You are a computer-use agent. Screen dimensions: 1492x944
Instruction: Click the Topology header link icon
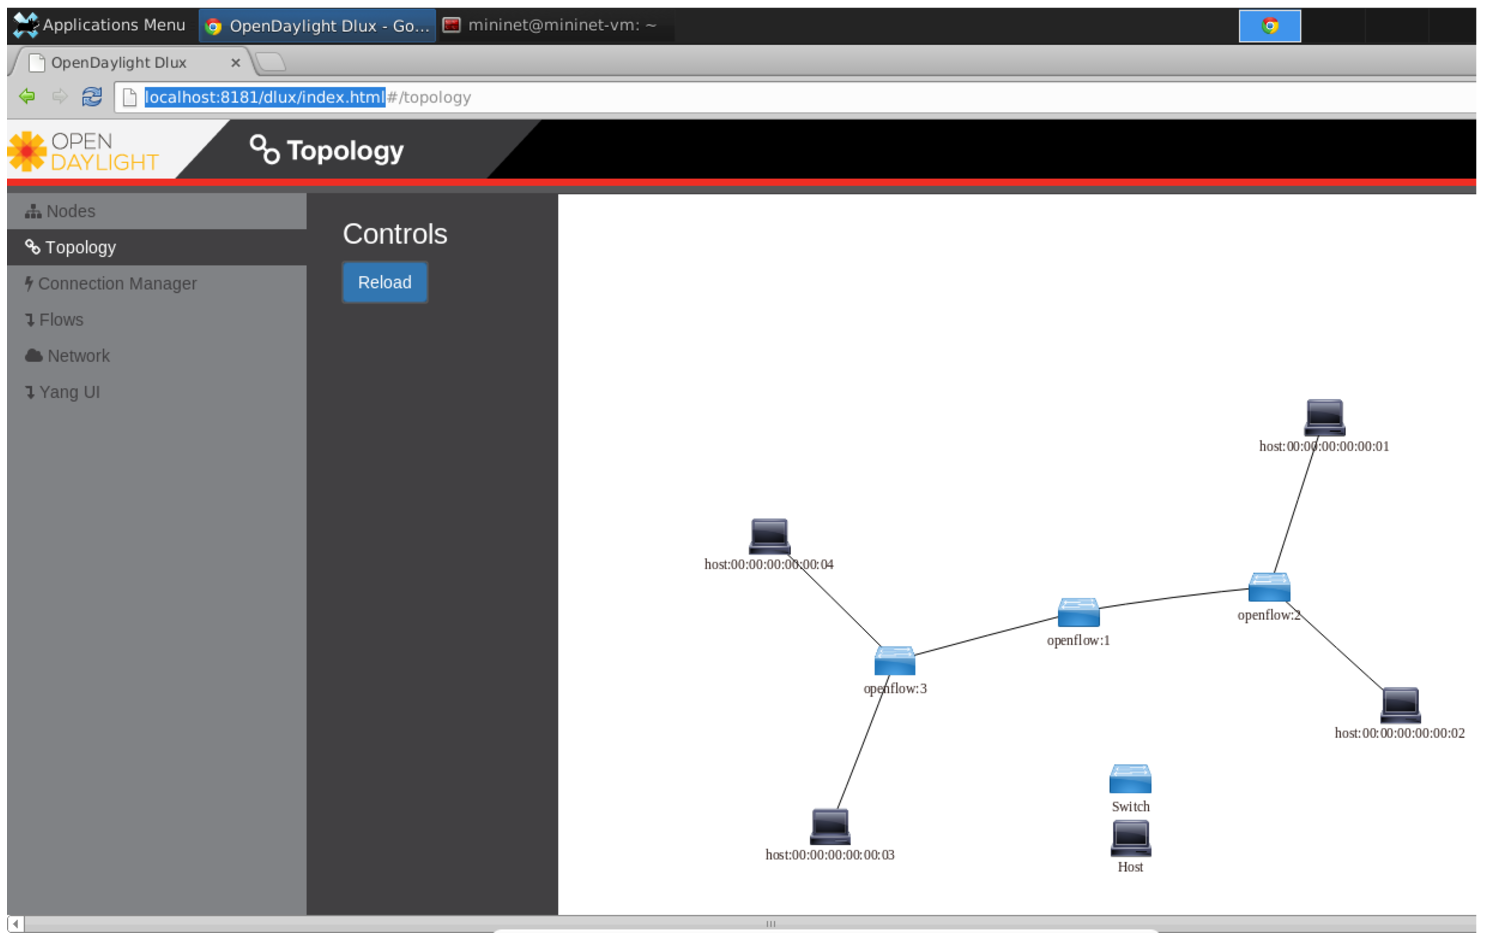pyautogui.click(x=264, y=150)
